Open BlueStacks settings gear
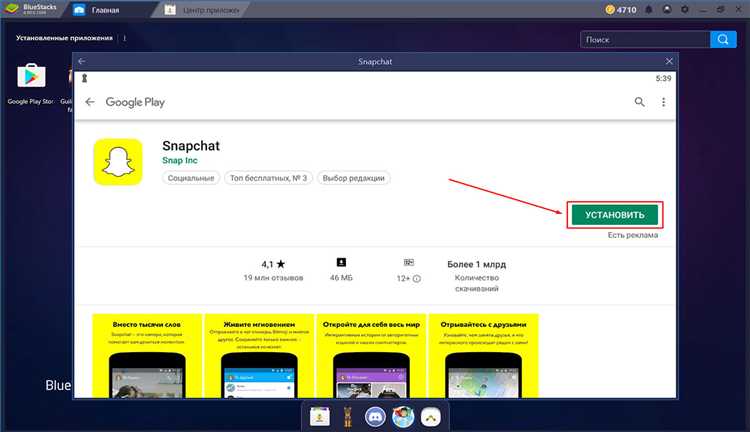The image size is (750, 432). coord(685,10)
